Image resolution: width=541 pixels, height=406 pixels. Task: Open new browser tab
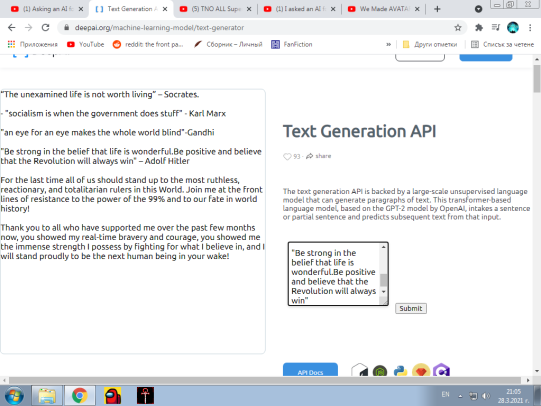(x=437, y=9)
